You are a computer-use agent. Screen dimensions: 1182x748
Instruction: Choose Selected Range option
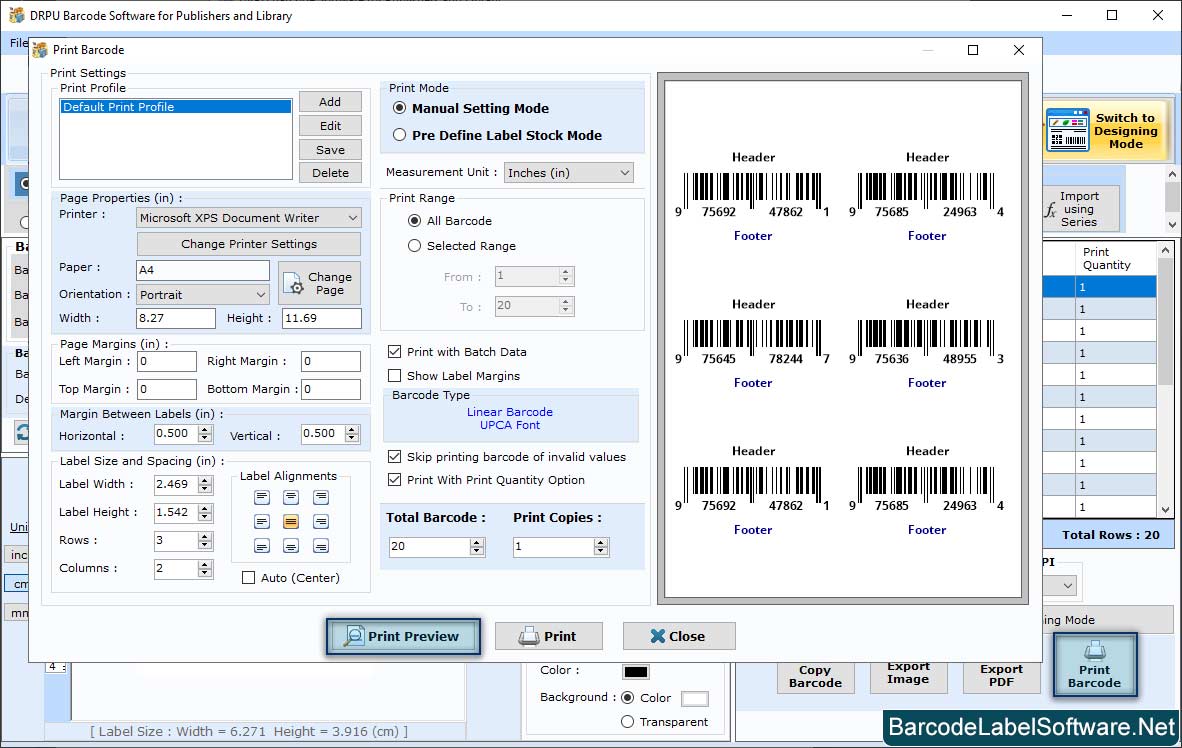(415, 246)
